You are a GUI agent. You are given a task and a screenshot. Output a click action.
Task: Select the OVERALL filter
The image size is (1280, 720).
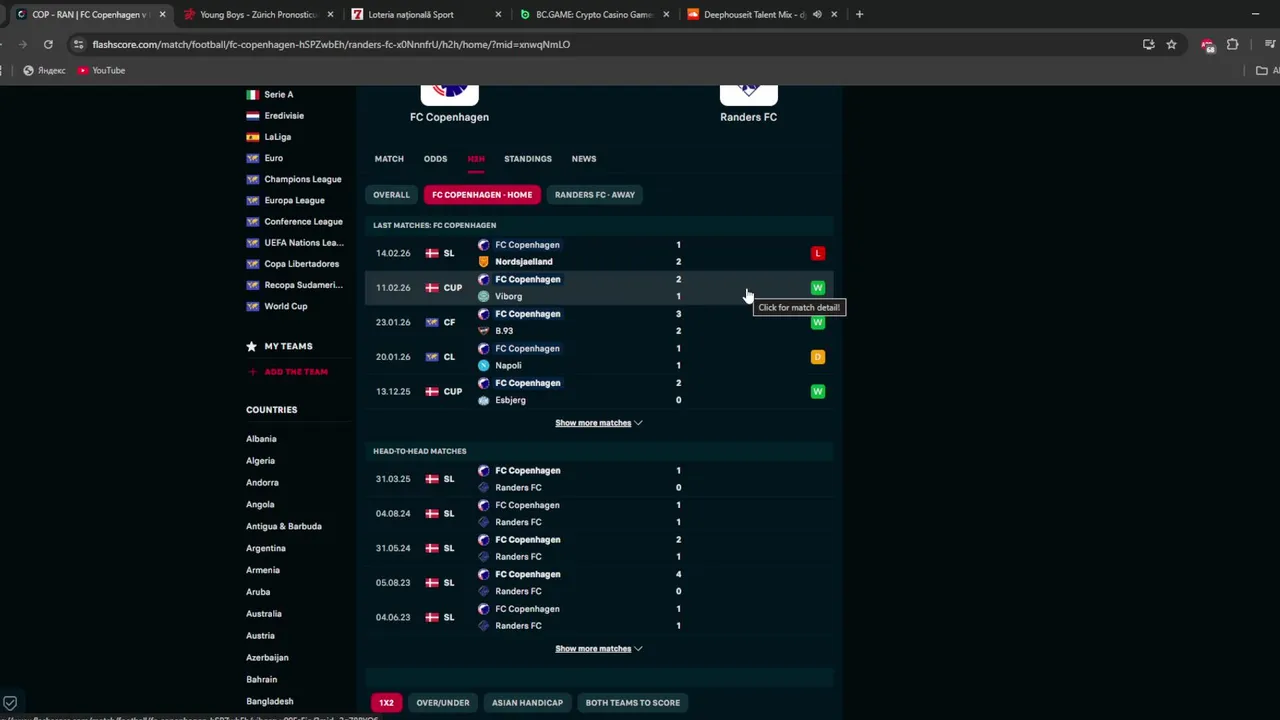pyautogui.click(x=391, y=195)
